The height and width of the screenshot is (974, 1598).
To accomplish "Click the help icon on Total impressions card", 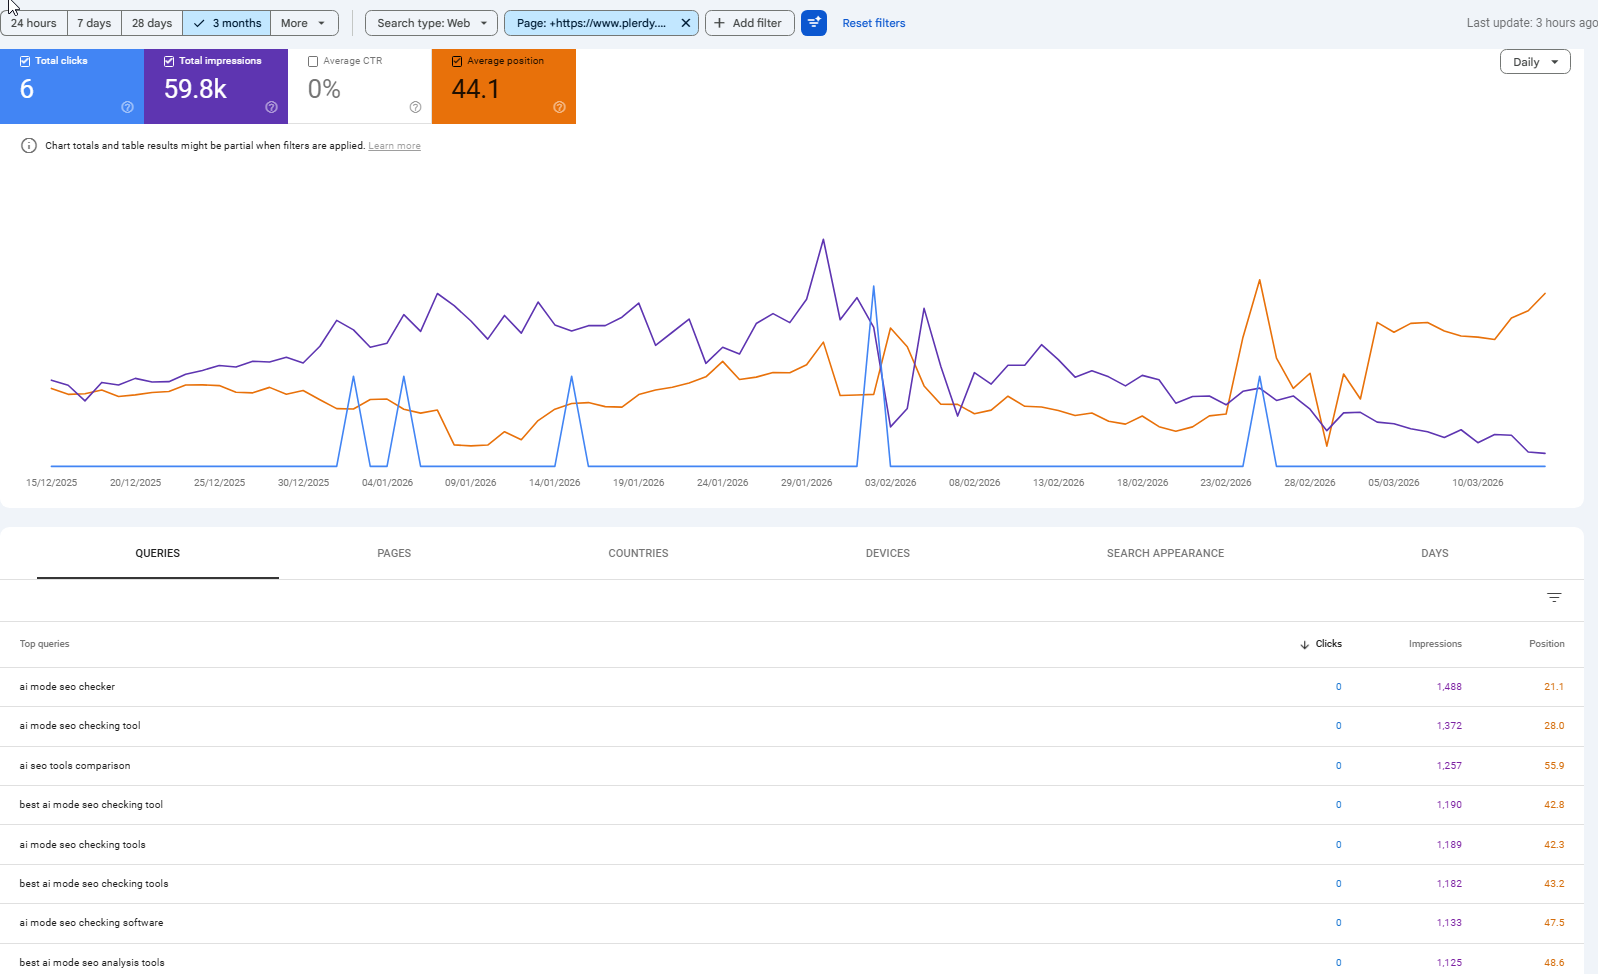I will [x=271, y=107].
